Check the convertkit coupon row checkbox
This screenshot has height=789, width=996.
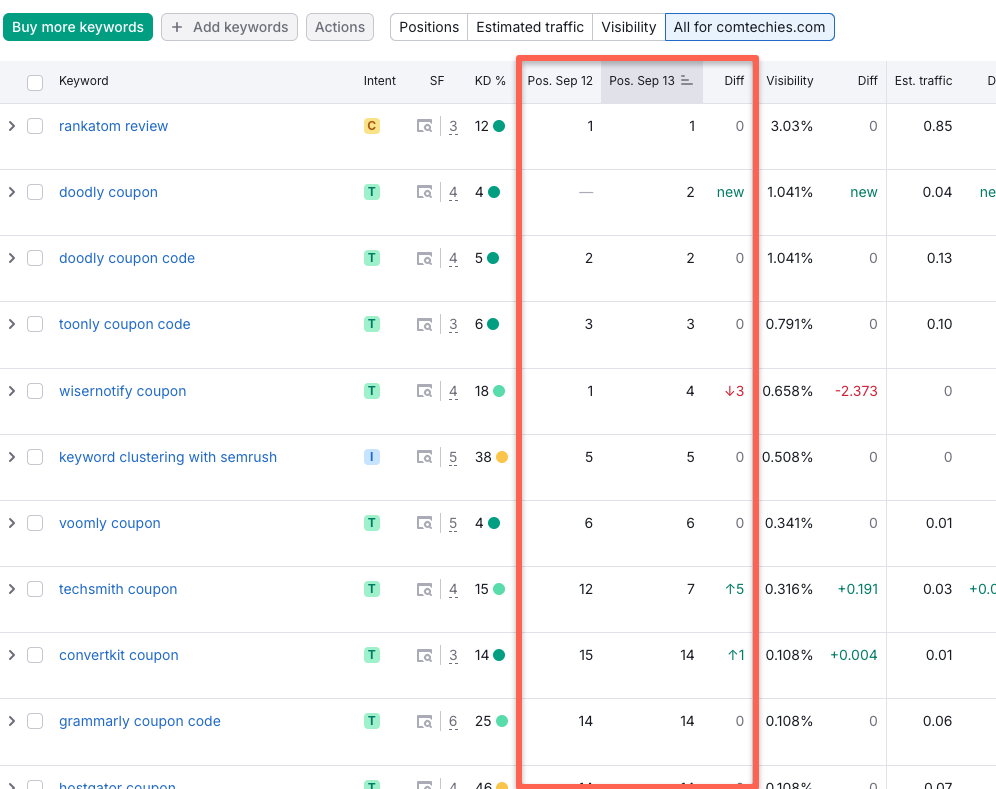click(35, 655)
